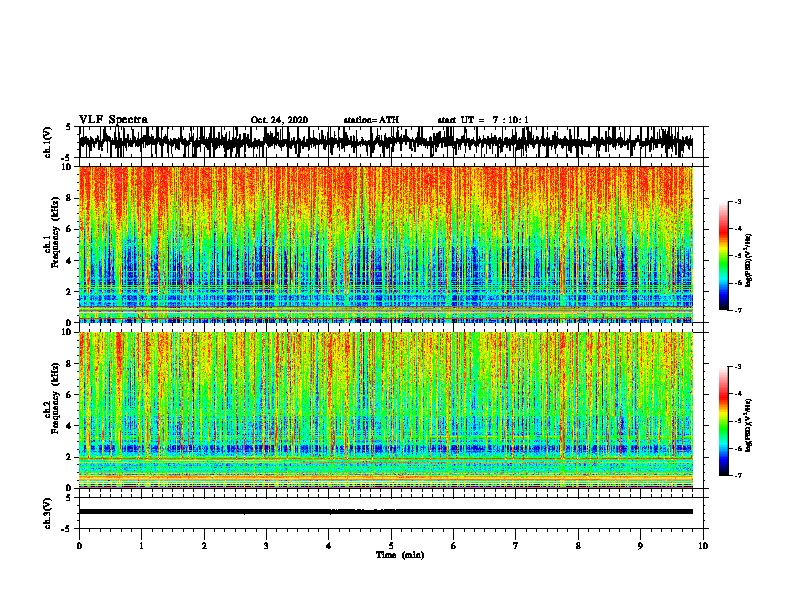
Task: Click the ch.3(V) black waveform band
Action: (x=385, y=512)
